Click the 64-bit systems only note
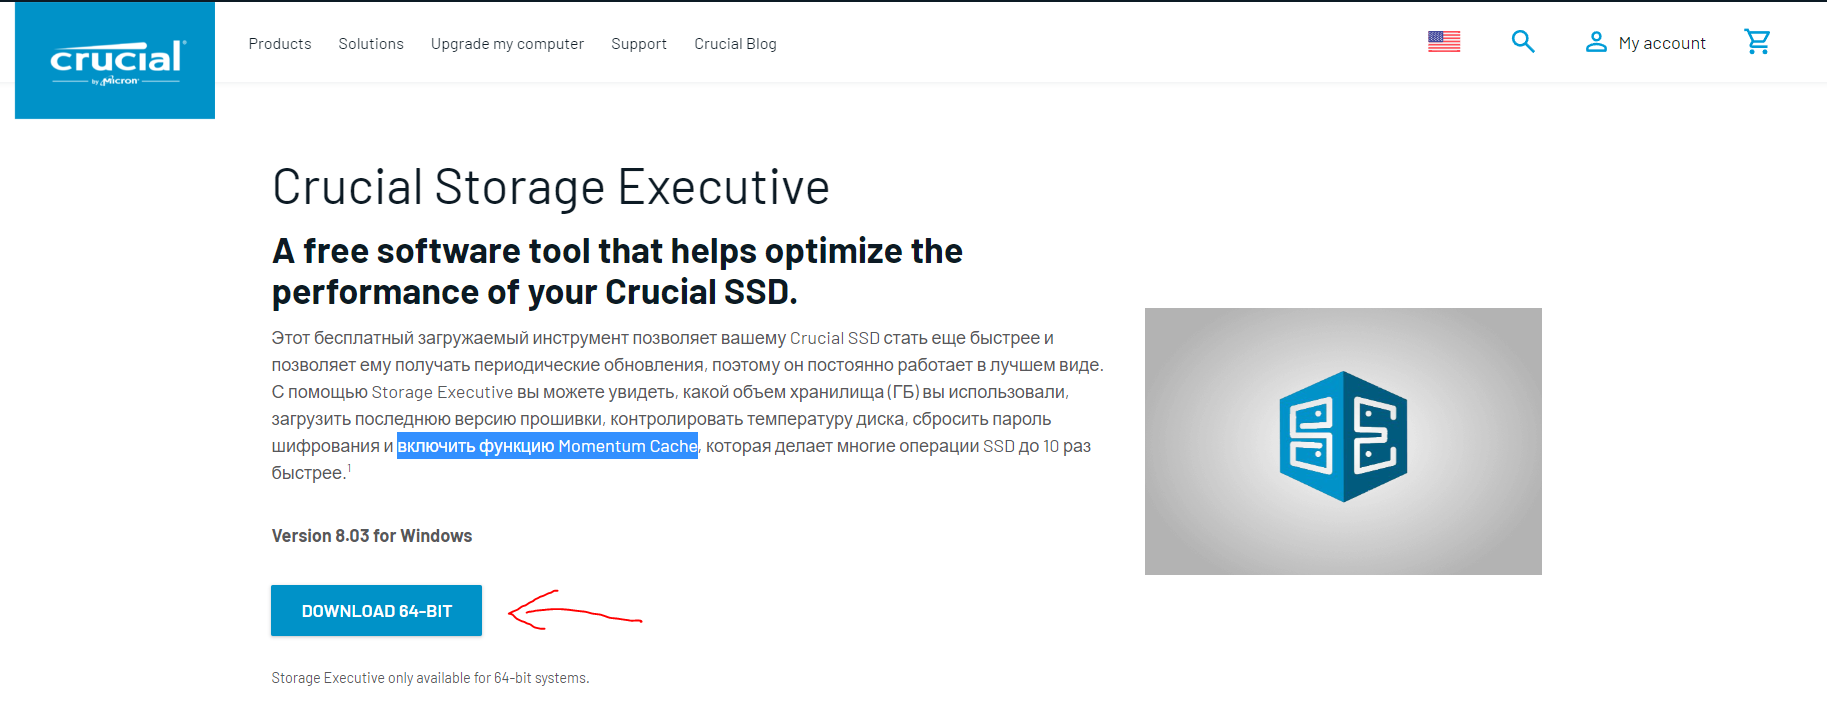The image size is (1827, 714). point(430,678)
